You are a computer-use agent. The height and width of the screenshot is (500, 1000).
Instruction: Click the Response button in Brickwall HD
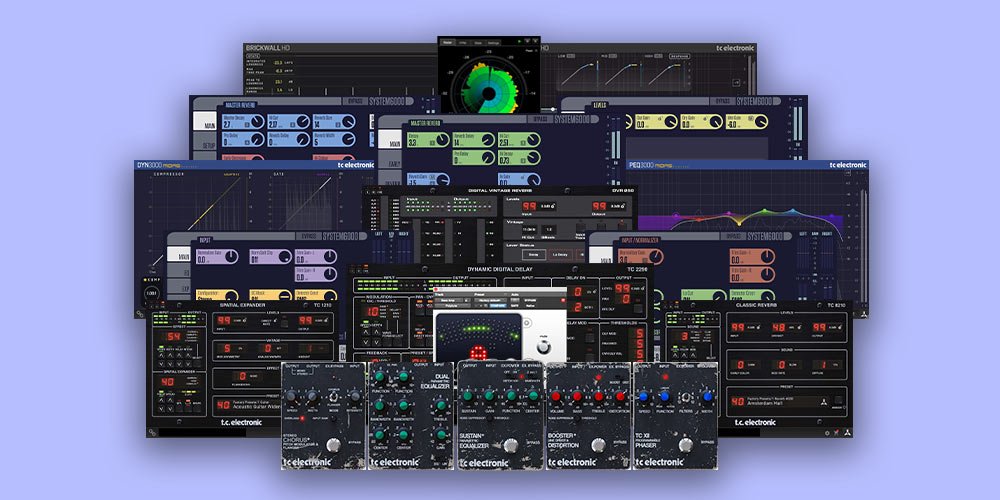pyautogui.click(x=680, y=57)
